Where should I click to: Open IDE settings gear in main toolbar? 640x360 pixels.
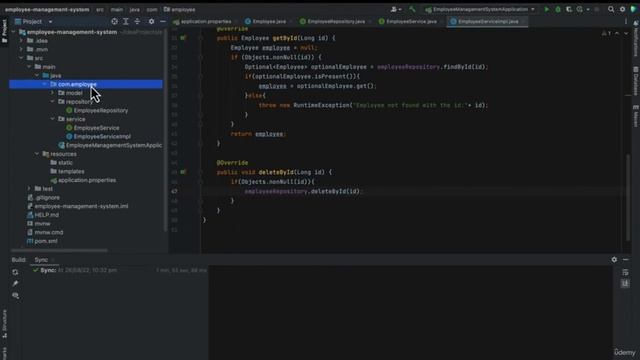click(622, 9)
